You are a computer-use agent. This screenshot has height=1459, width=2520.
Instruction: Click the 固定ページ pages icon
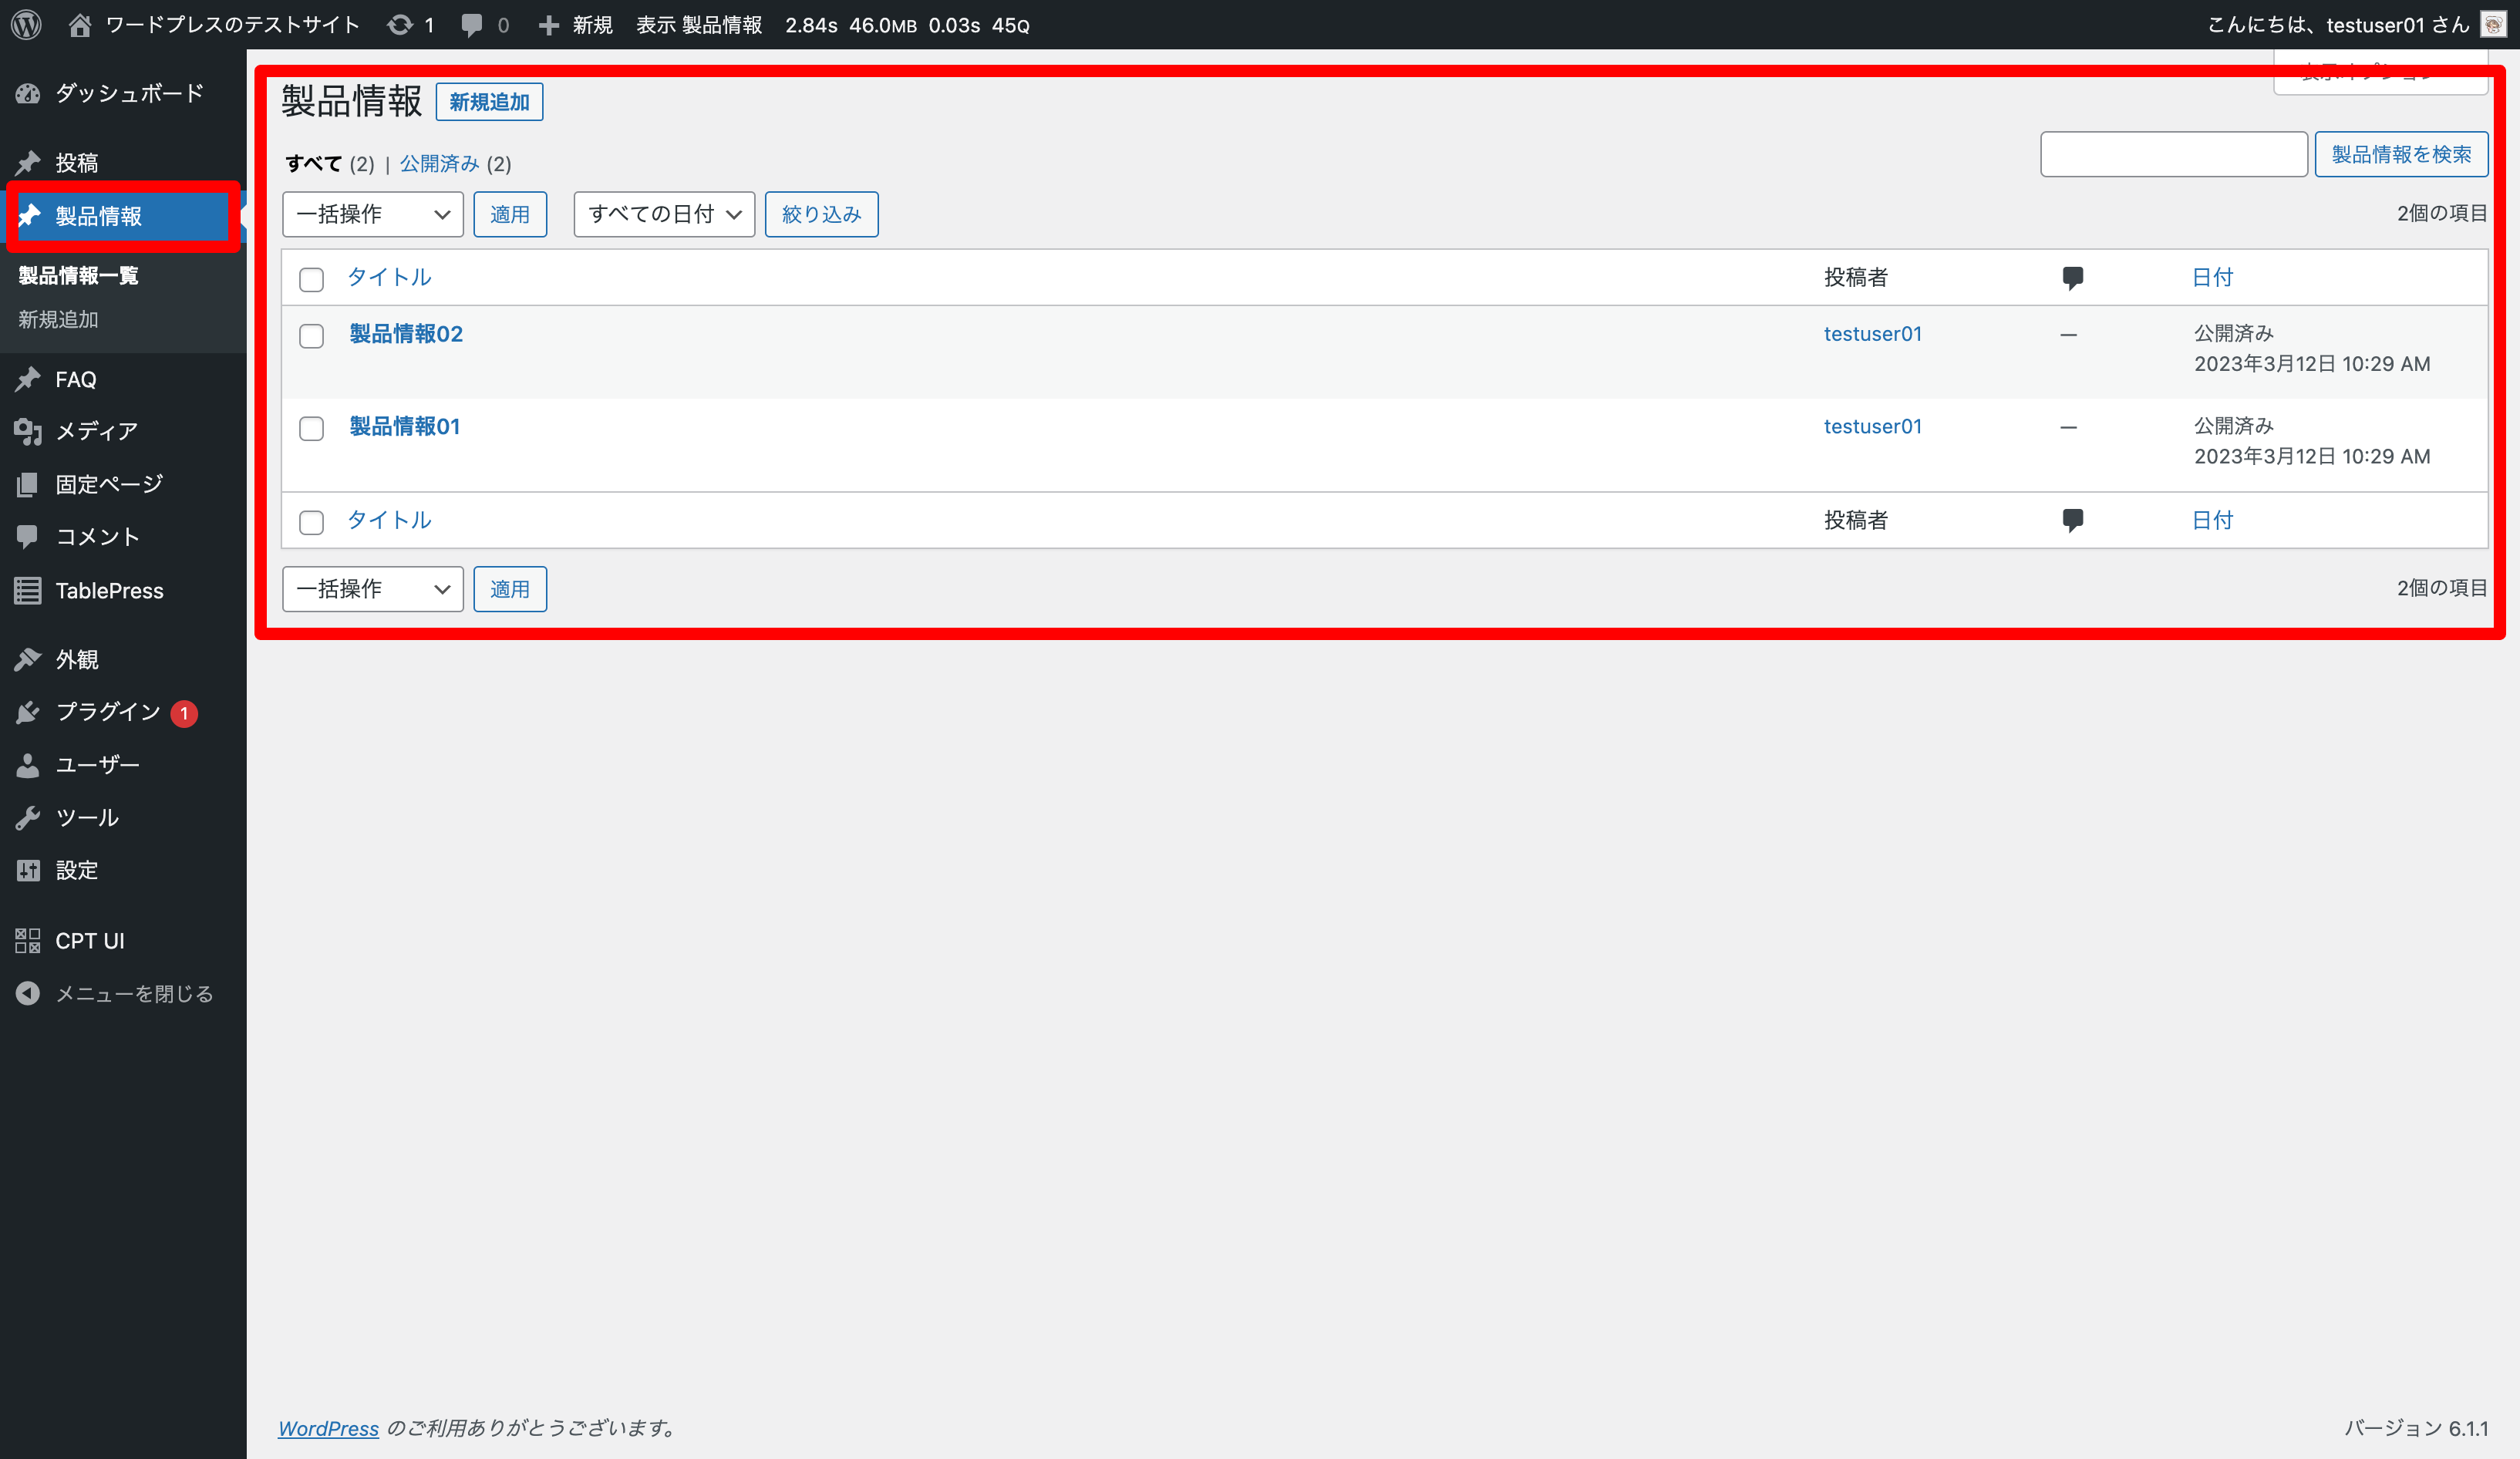pos(28,484)
